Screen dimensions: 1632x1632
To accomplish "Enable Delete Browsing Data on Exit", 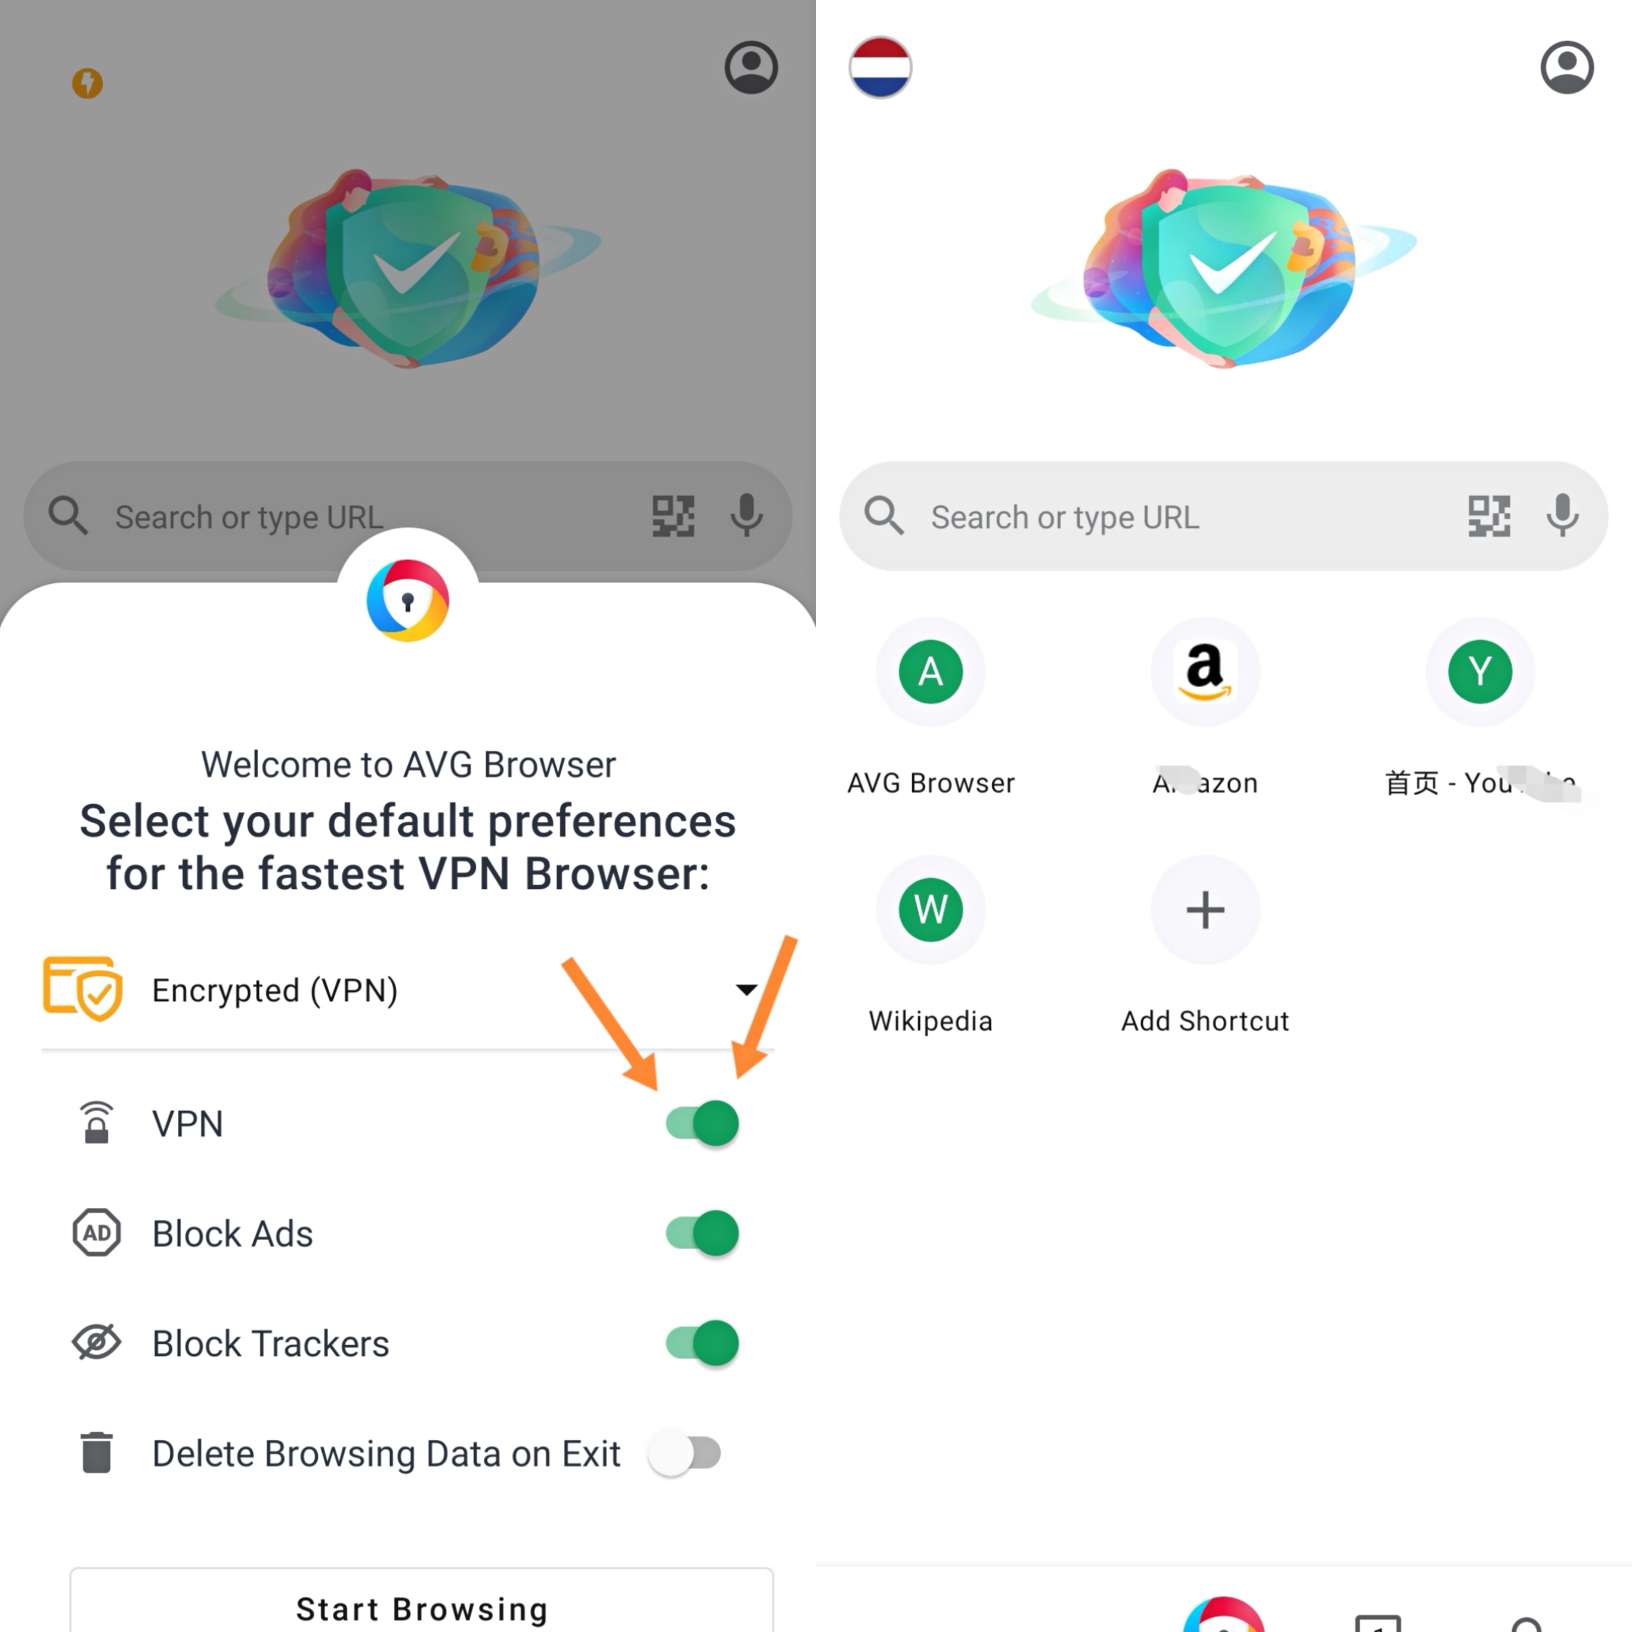I will click(684, 1453).
